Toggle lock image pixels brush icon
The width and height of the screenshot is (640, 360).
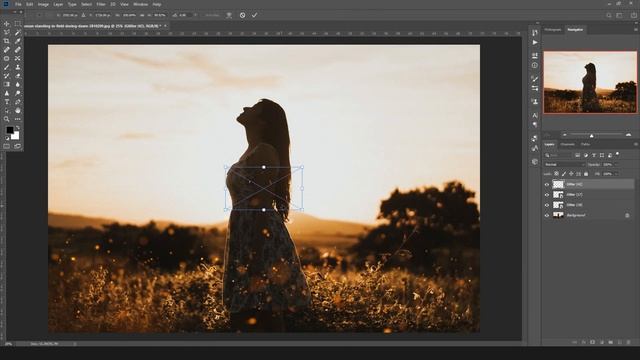coord(564,174)
